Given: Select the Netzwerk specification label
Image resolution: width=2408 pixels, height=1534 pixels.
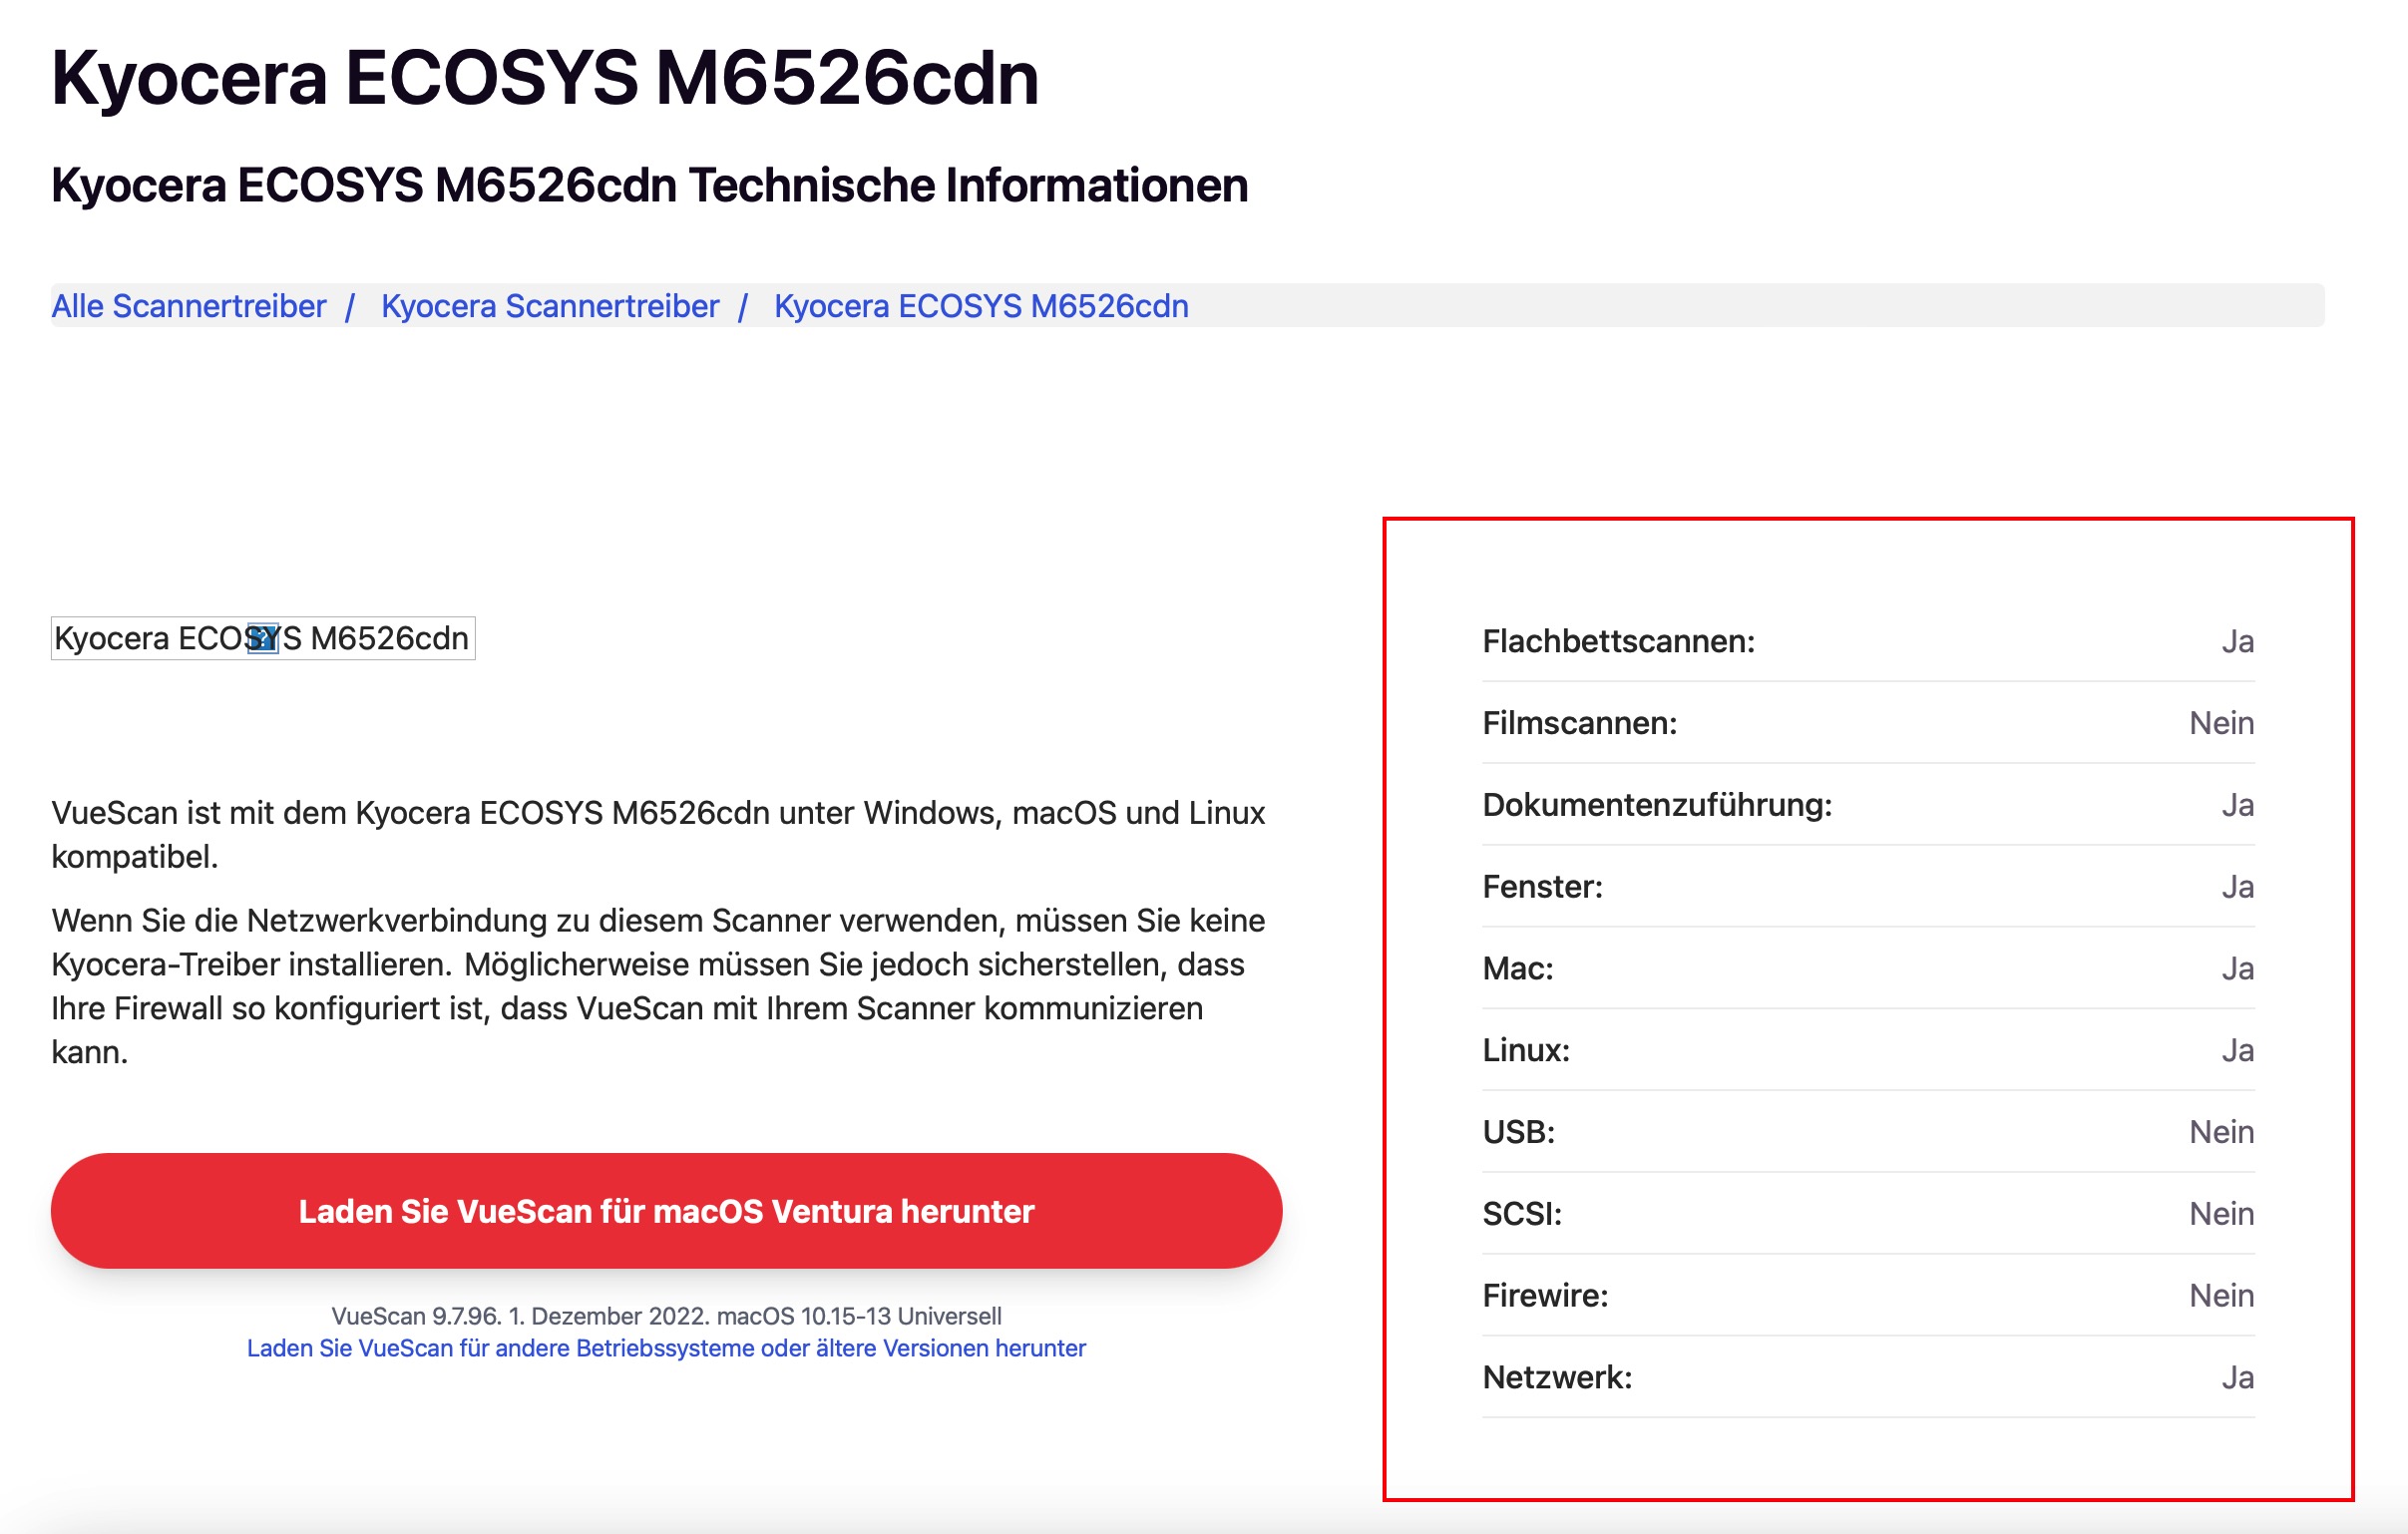Looking at the screenshot, I should click(1557, 1378).
